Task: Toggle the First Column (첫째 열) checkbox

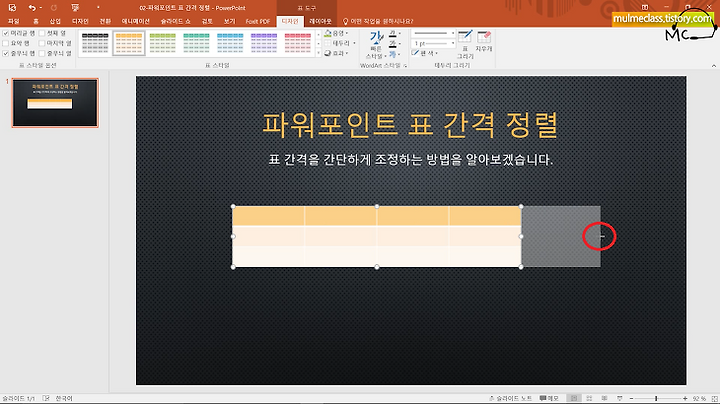Action: click(x=42, y=33)
